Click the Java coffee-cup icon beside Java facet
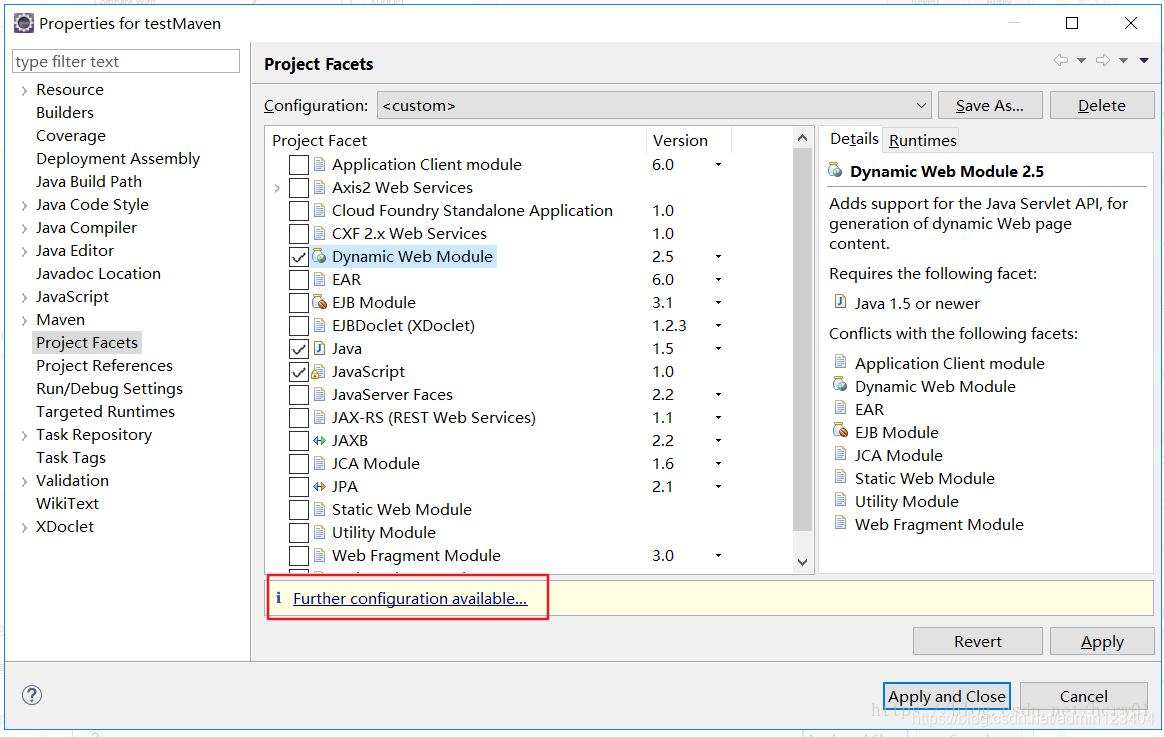This screenshot has width=1164, height=737. [x=319, y=348]
